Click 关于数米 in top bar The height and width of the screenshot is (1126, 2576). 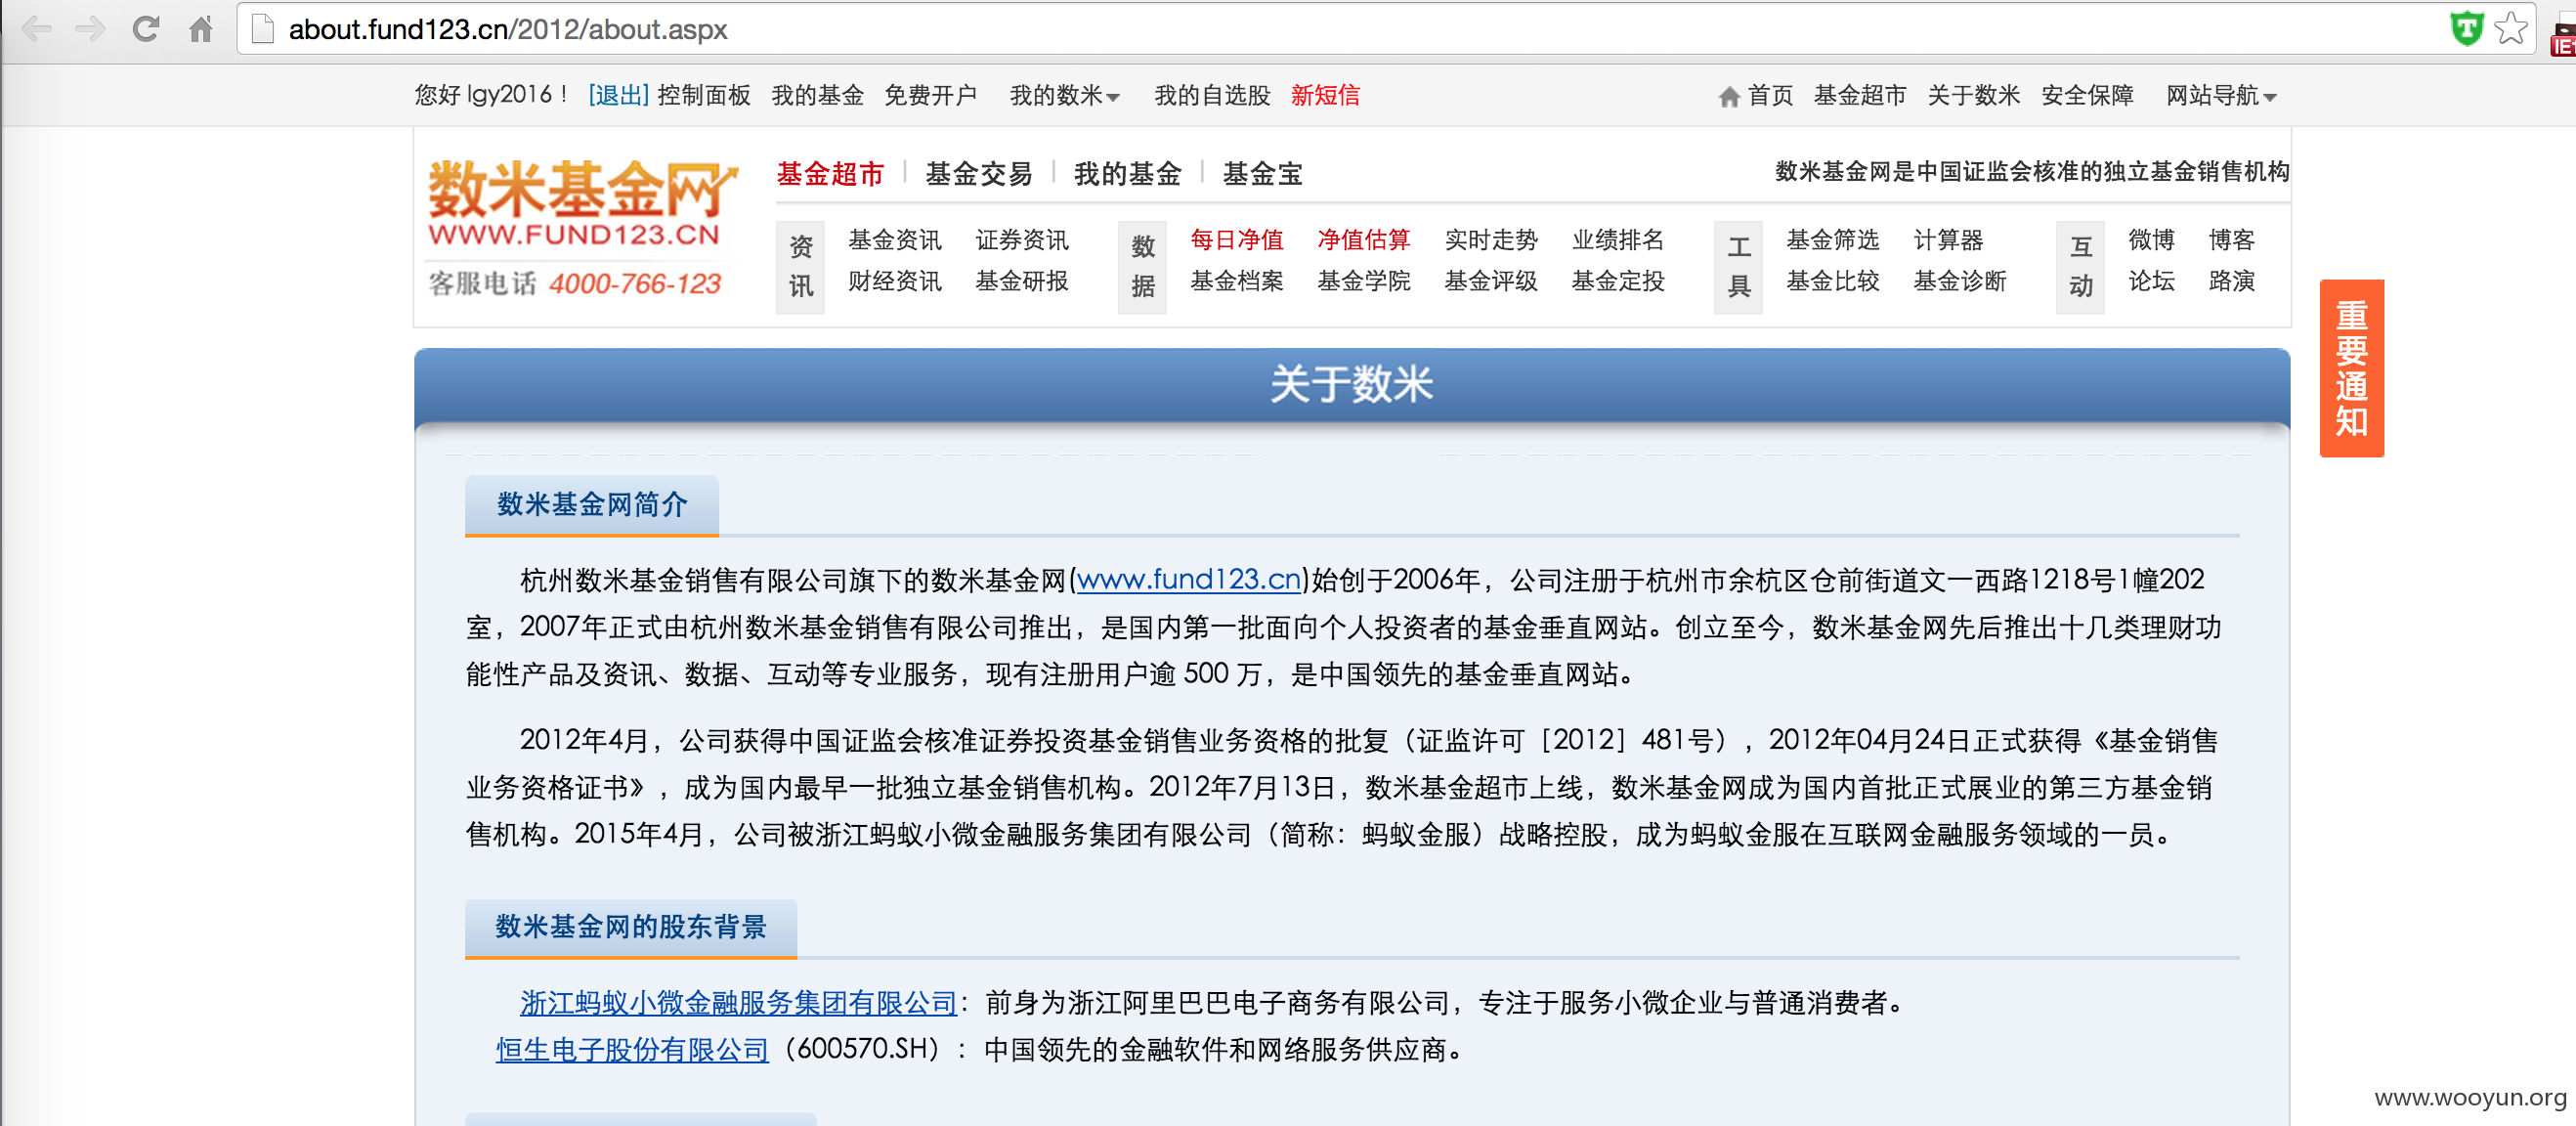click(x=1974, y=96)
